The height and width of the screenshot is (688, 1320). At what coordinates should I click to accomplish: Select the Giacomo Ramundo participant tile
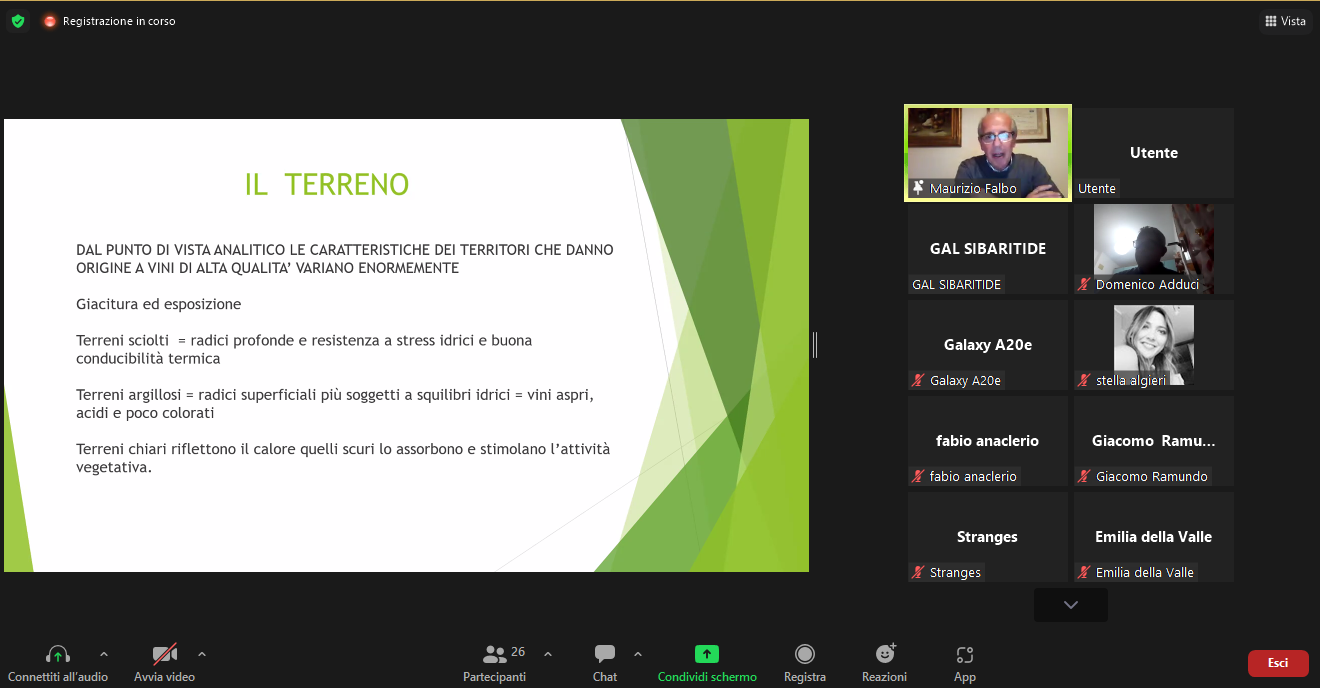coord(1154,441)
